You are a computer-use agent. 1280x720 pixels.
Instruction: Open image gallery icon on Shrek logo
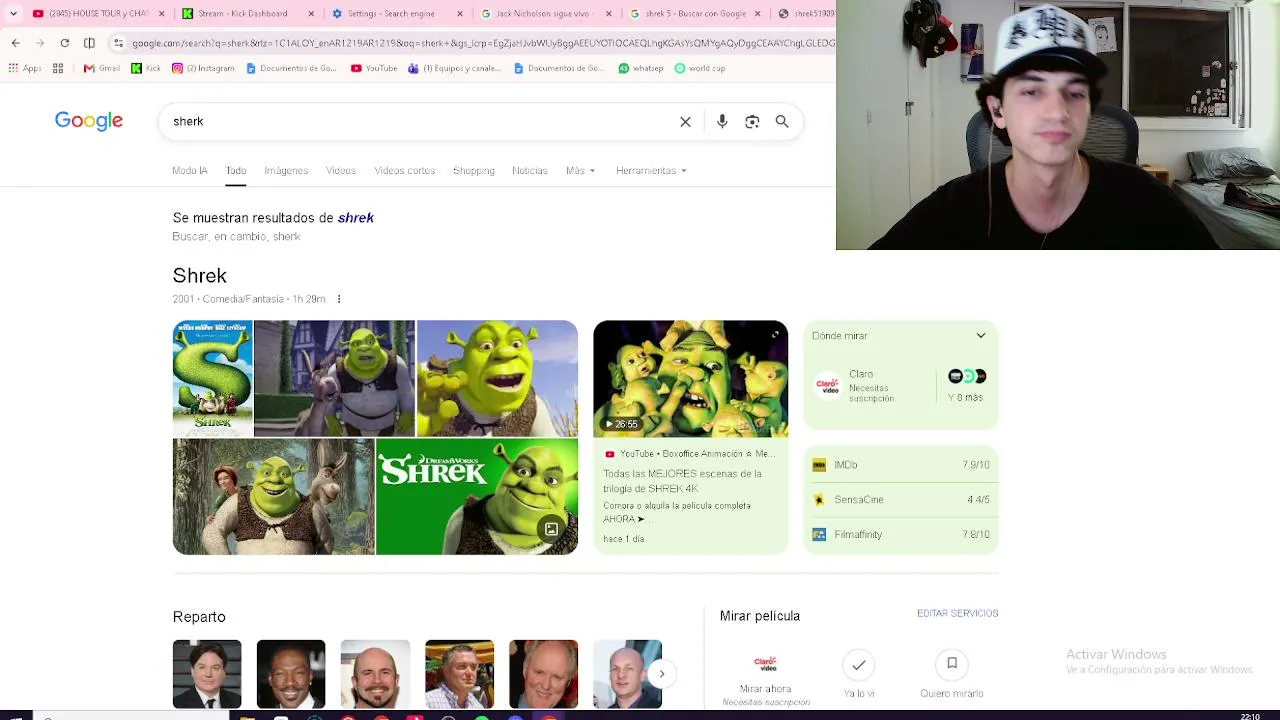(x=551, y=529)
